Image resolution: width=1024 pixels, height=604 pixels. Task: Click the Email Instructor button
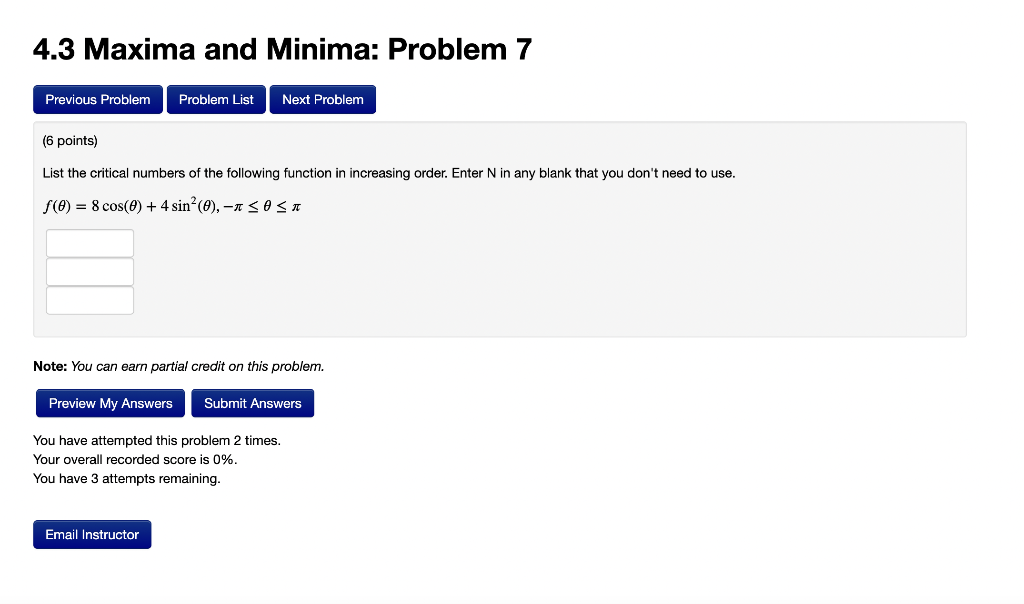(x=92, y=534)
